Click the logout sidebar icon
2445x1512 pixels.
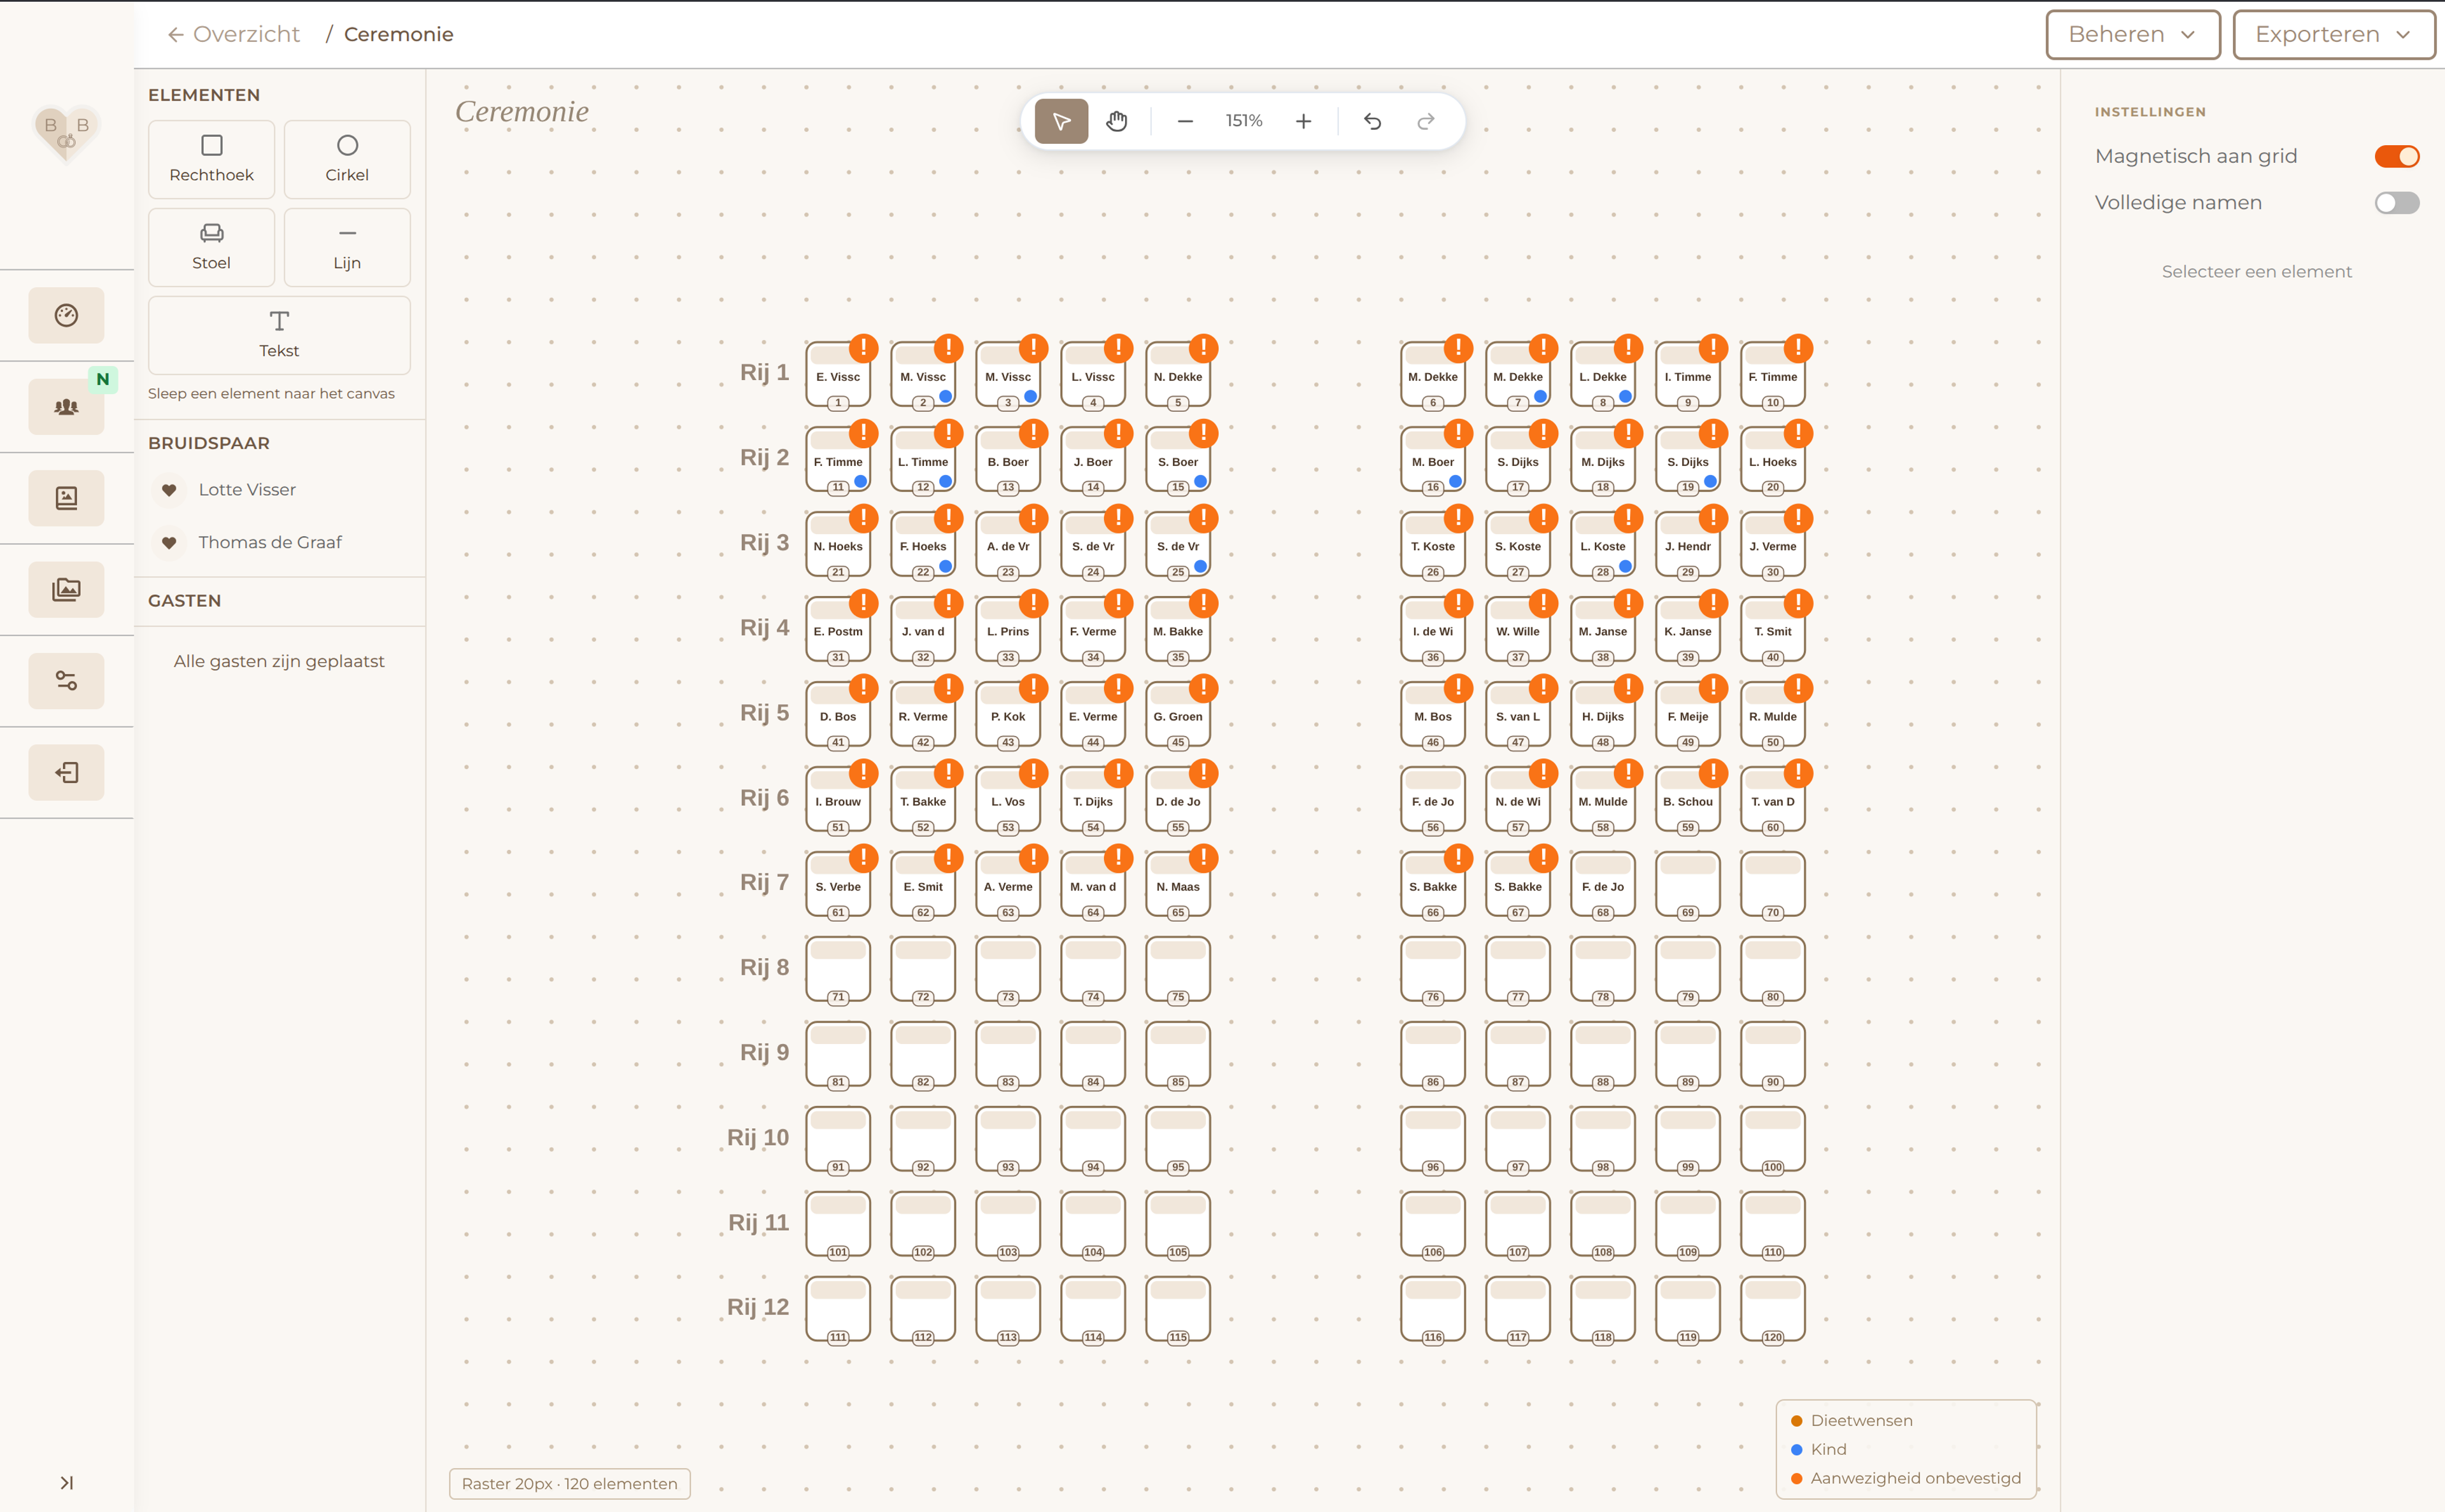point(66,772)
